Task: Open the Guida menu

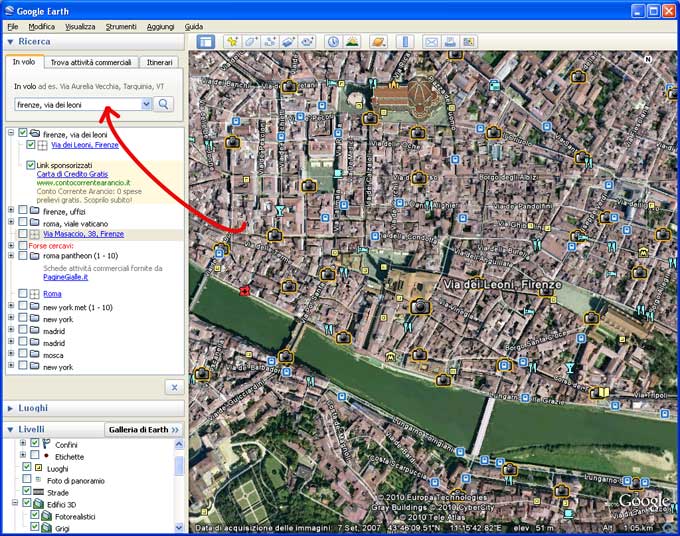Action: (194, 27)
